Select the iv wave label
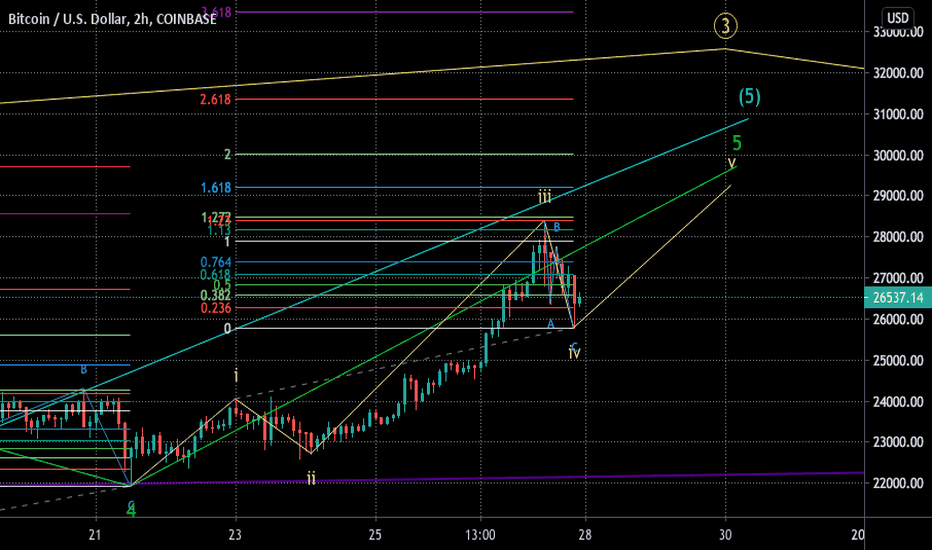The width and height of the screenshot is (932, 550). [574, 353]
